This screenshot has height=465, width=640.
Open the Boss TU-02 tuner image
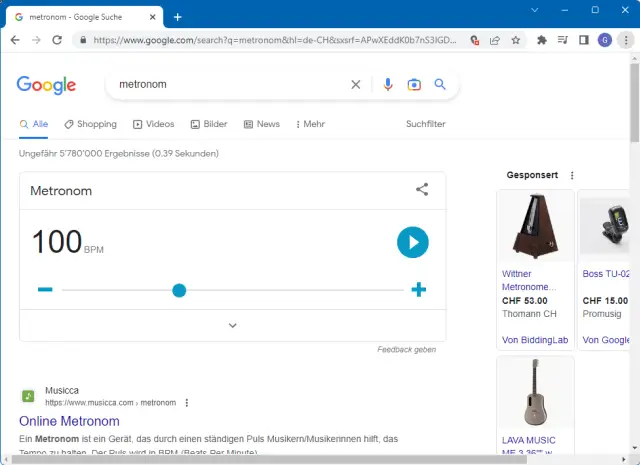604,226
